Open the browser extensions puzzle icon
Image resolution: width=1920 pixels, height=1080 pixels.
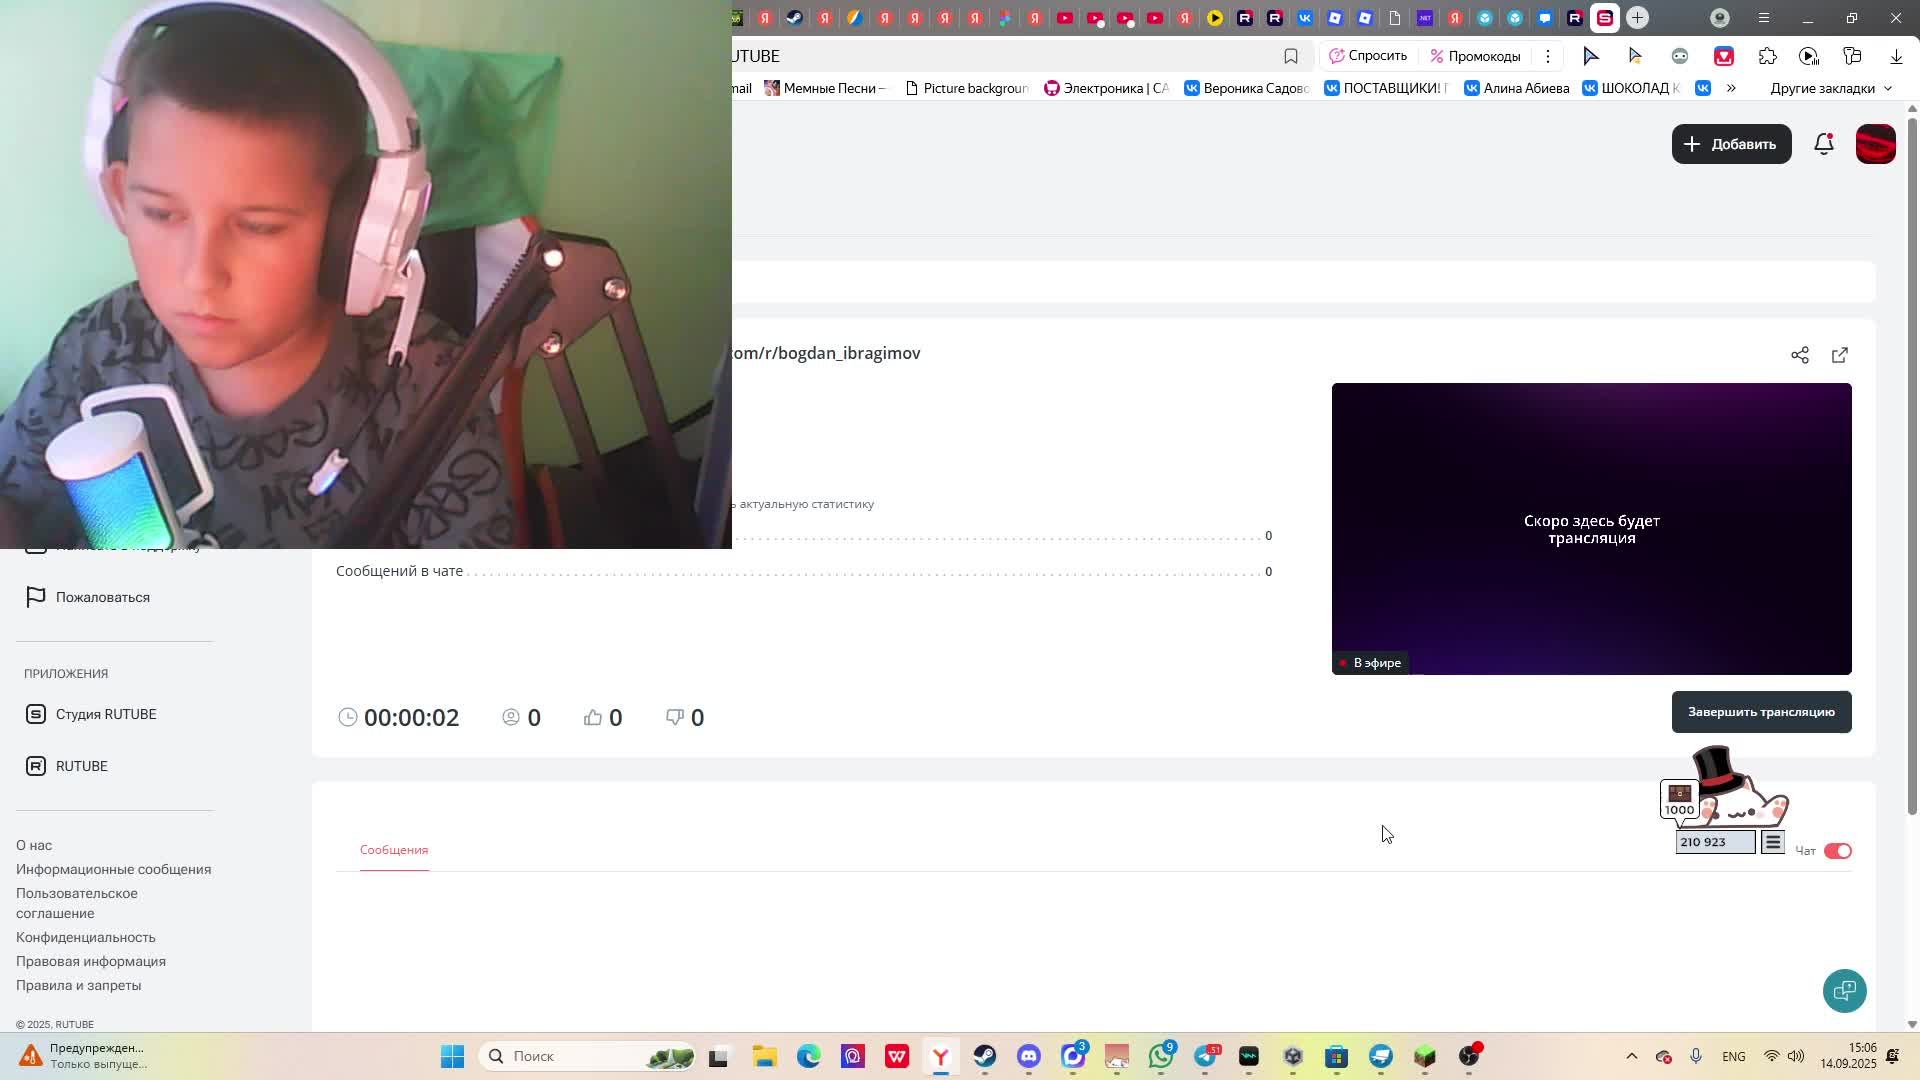(1767, 56)
